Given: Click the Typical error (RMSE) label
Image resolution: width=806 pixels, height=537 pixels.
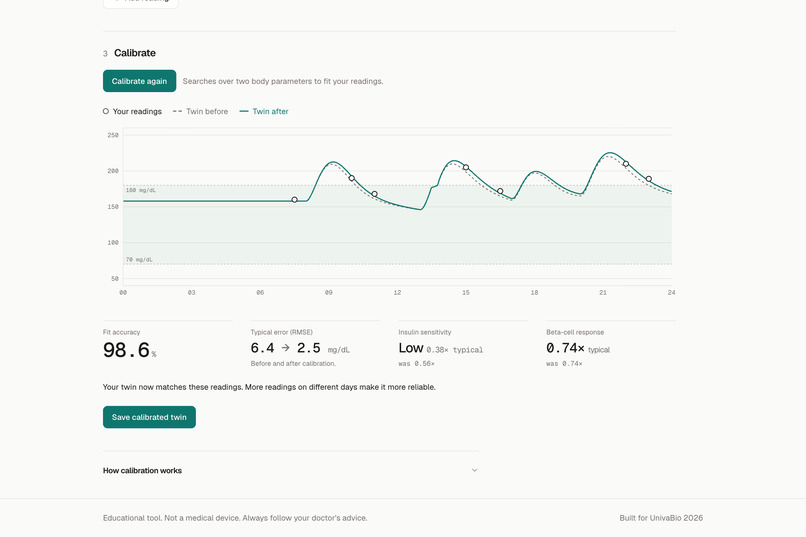Looking at the screenshot, I should tap(282, 332).
